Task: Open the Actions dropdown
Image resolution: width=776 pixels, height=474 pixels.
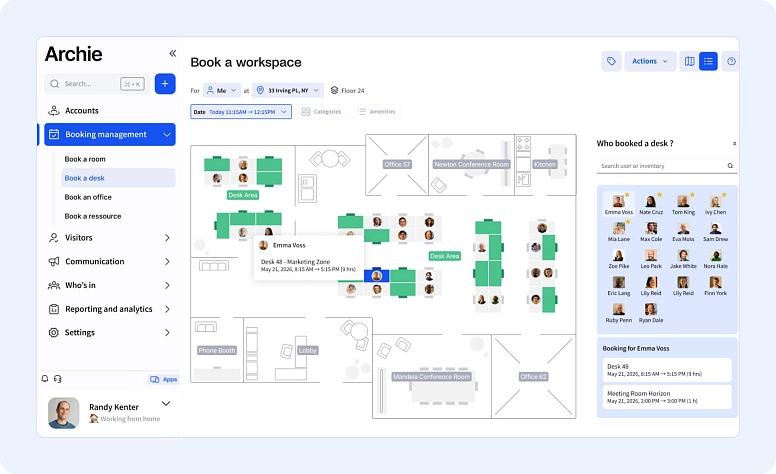Action: tap(650, 62)
